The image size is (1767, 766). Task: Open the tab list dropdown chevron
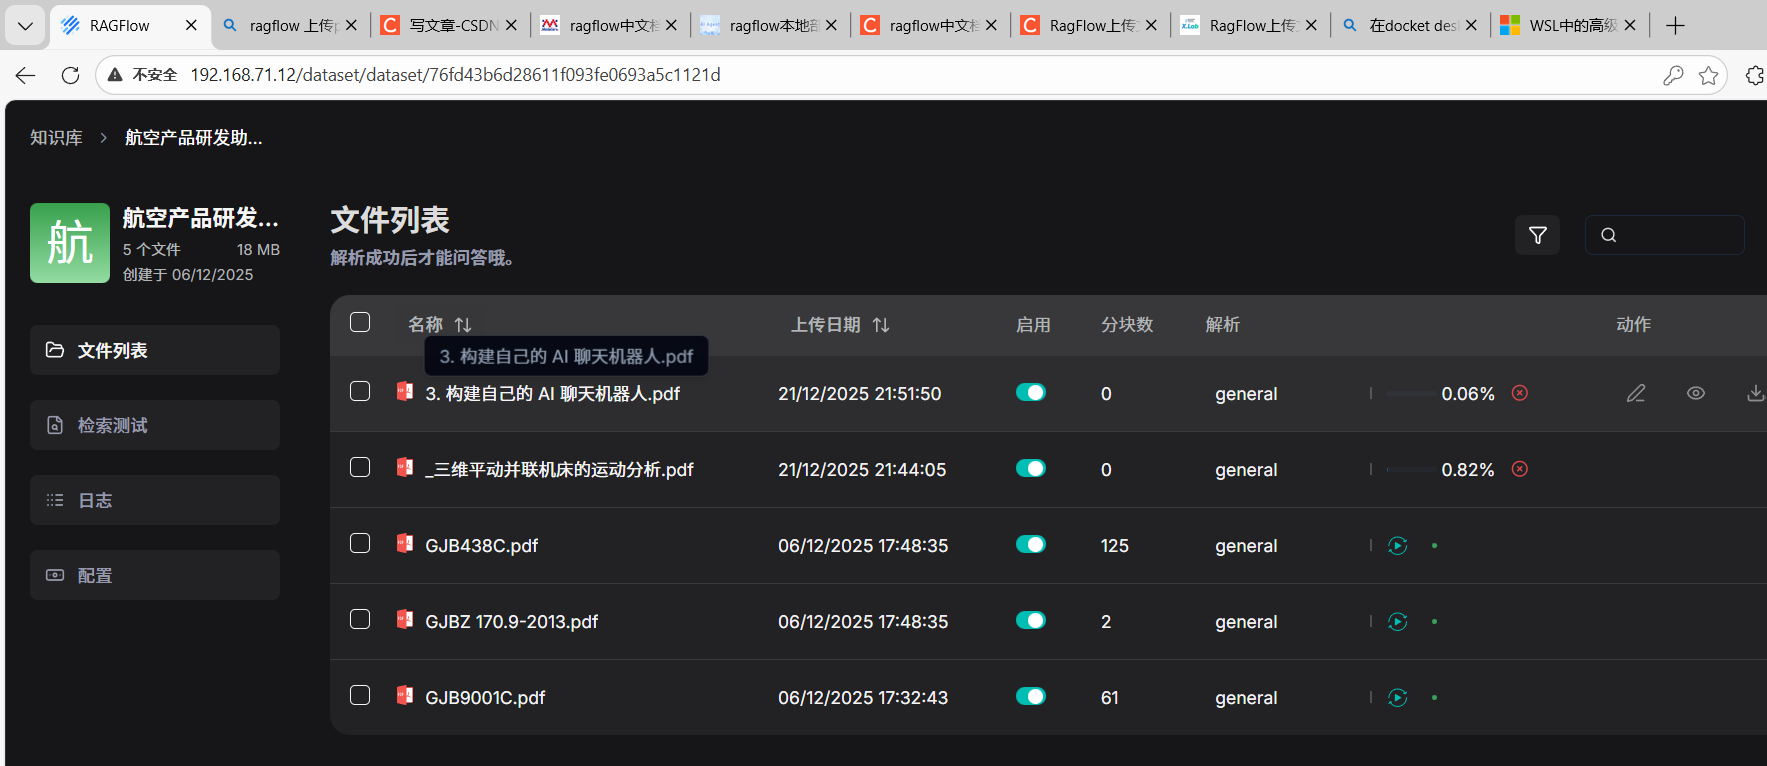(x=25, y=26)
